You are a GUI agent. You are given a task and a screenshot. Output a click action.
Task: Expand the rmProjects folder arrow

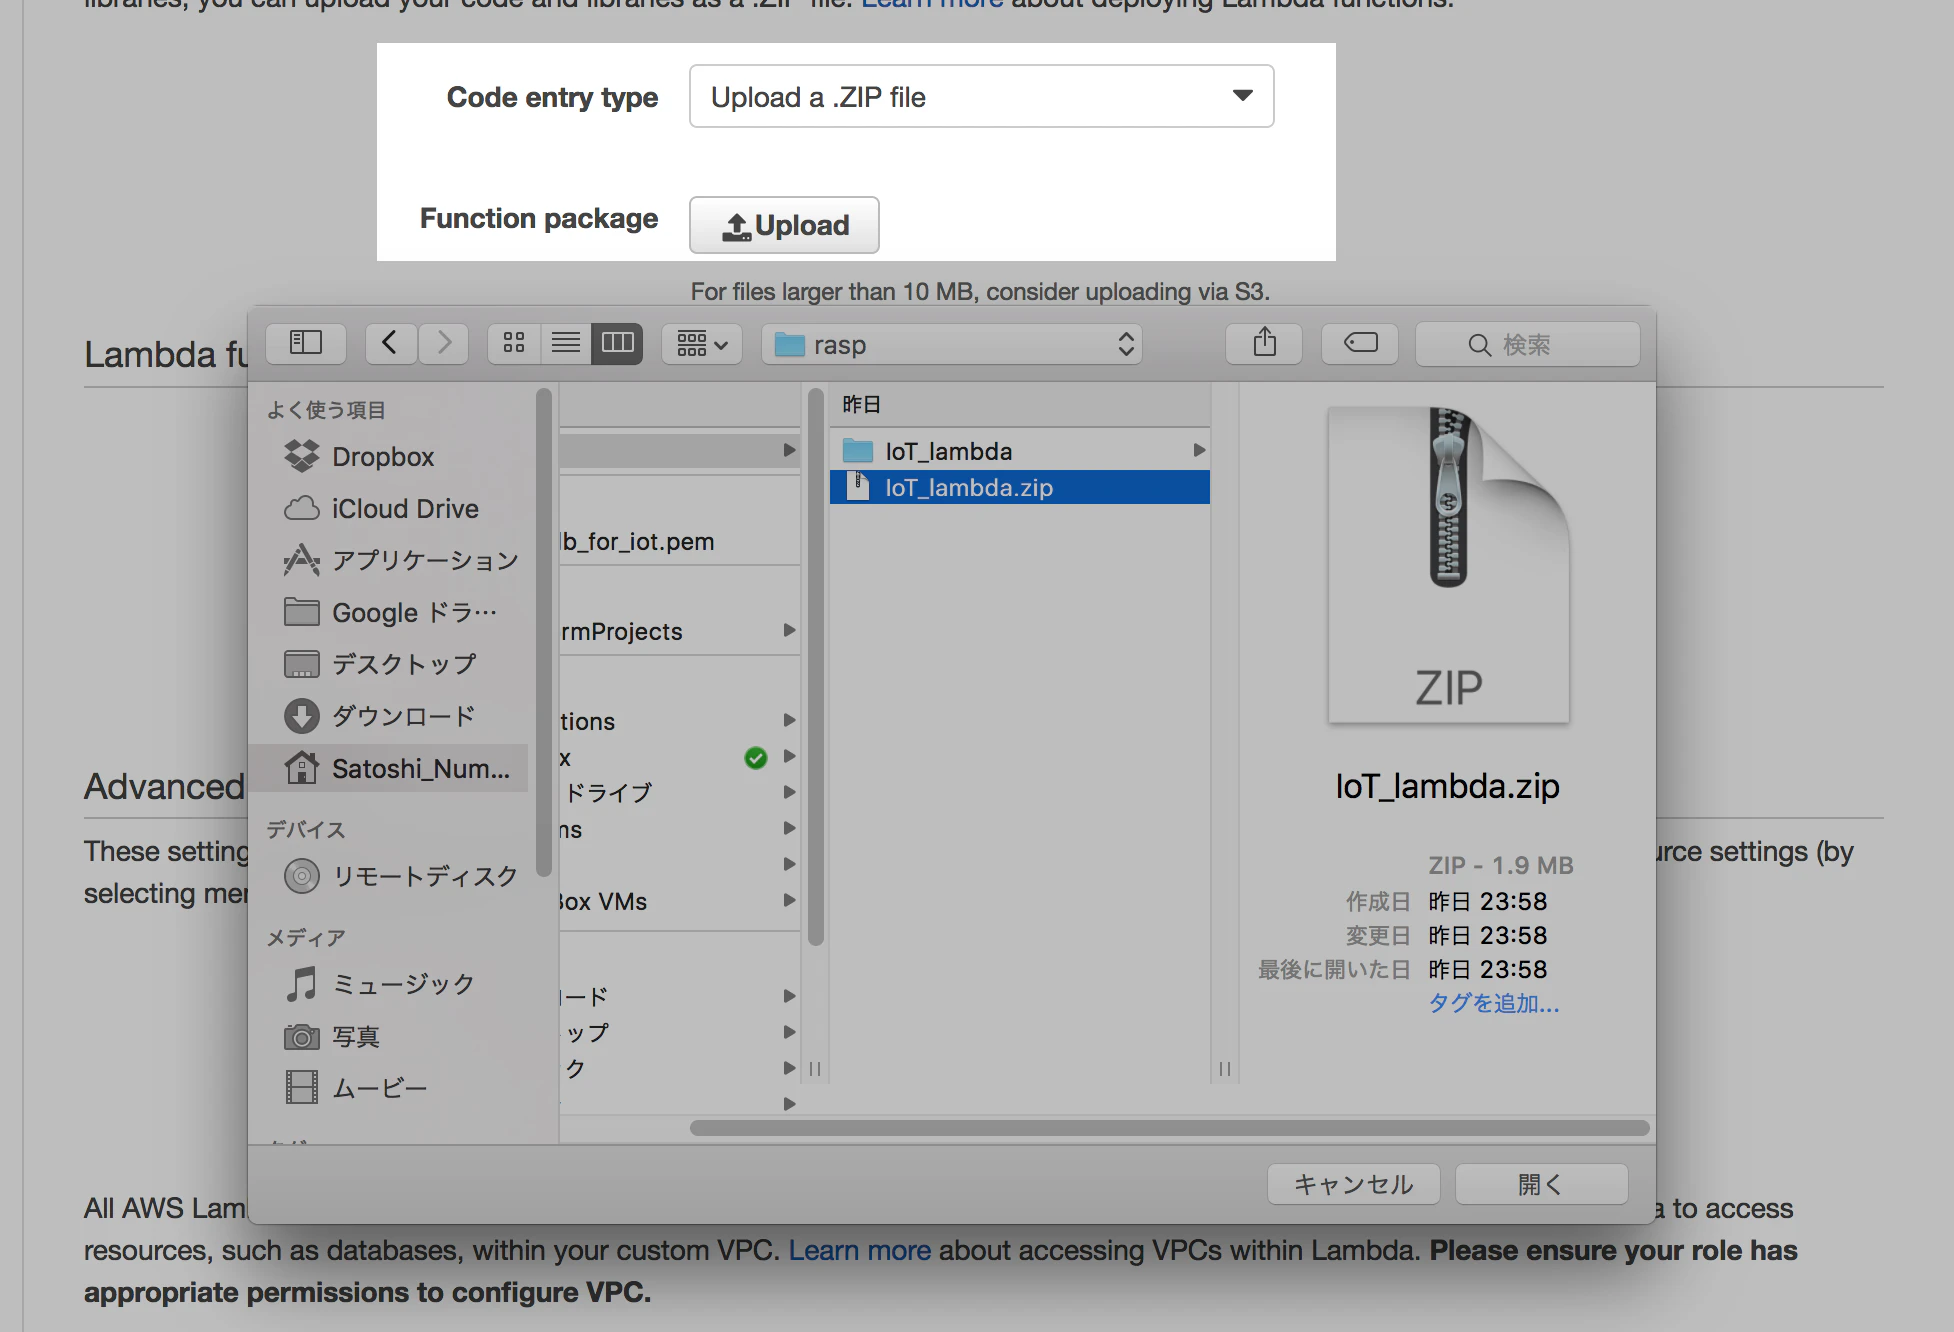coord(789,631)
